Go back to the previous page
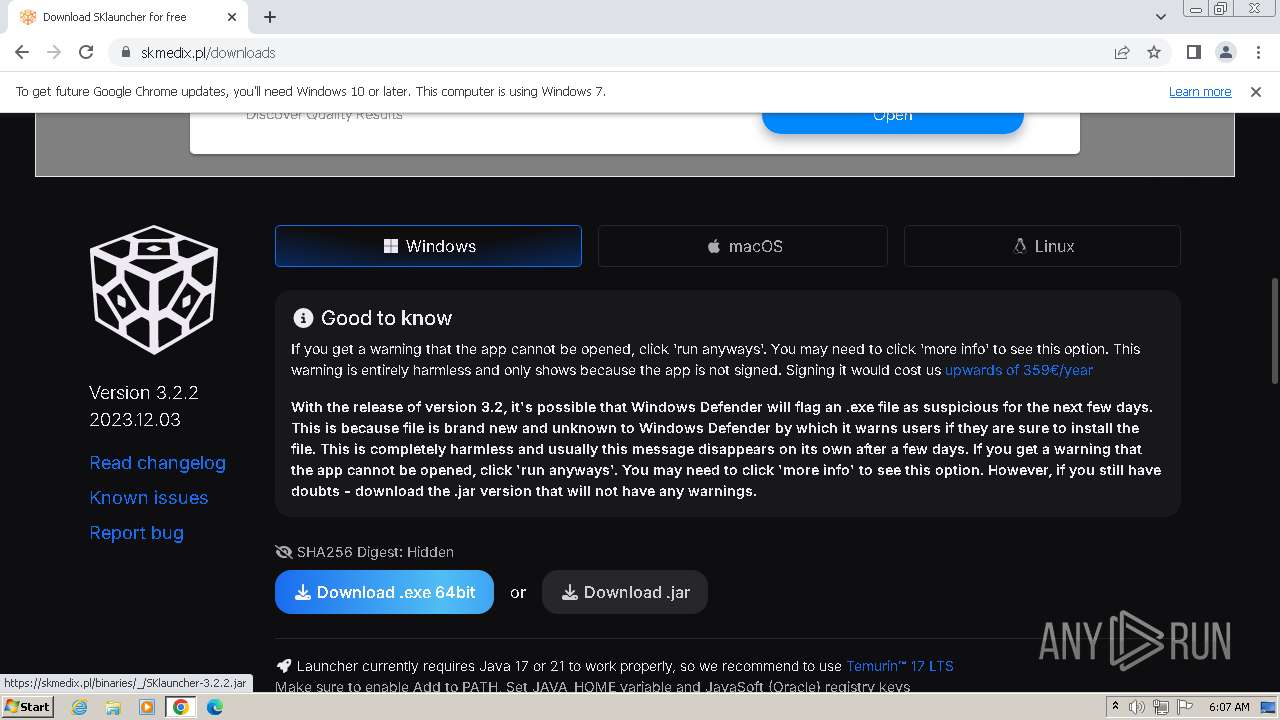1280x720 pixels. [22, 52]
